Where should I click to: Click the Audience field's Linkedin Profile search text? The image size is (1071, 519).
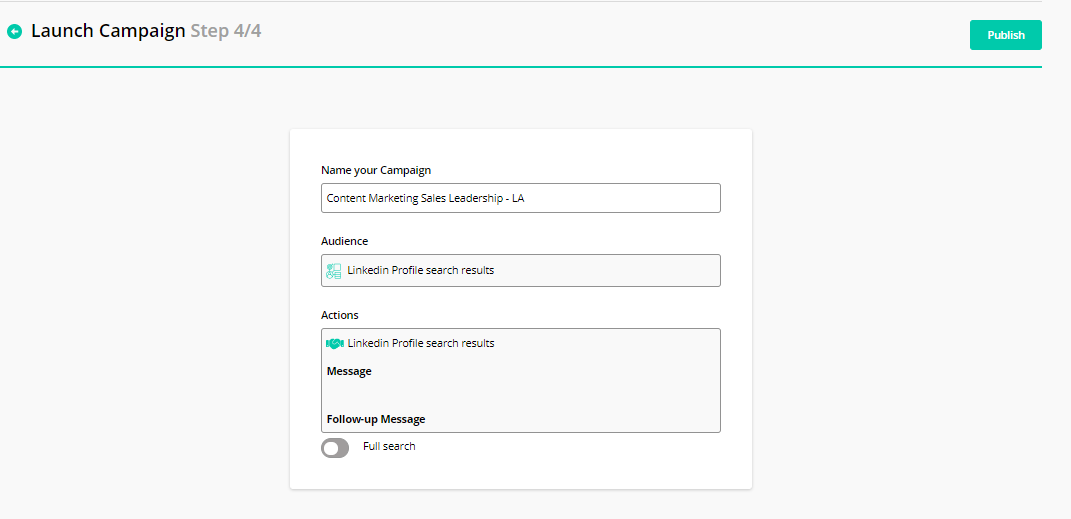420,270
